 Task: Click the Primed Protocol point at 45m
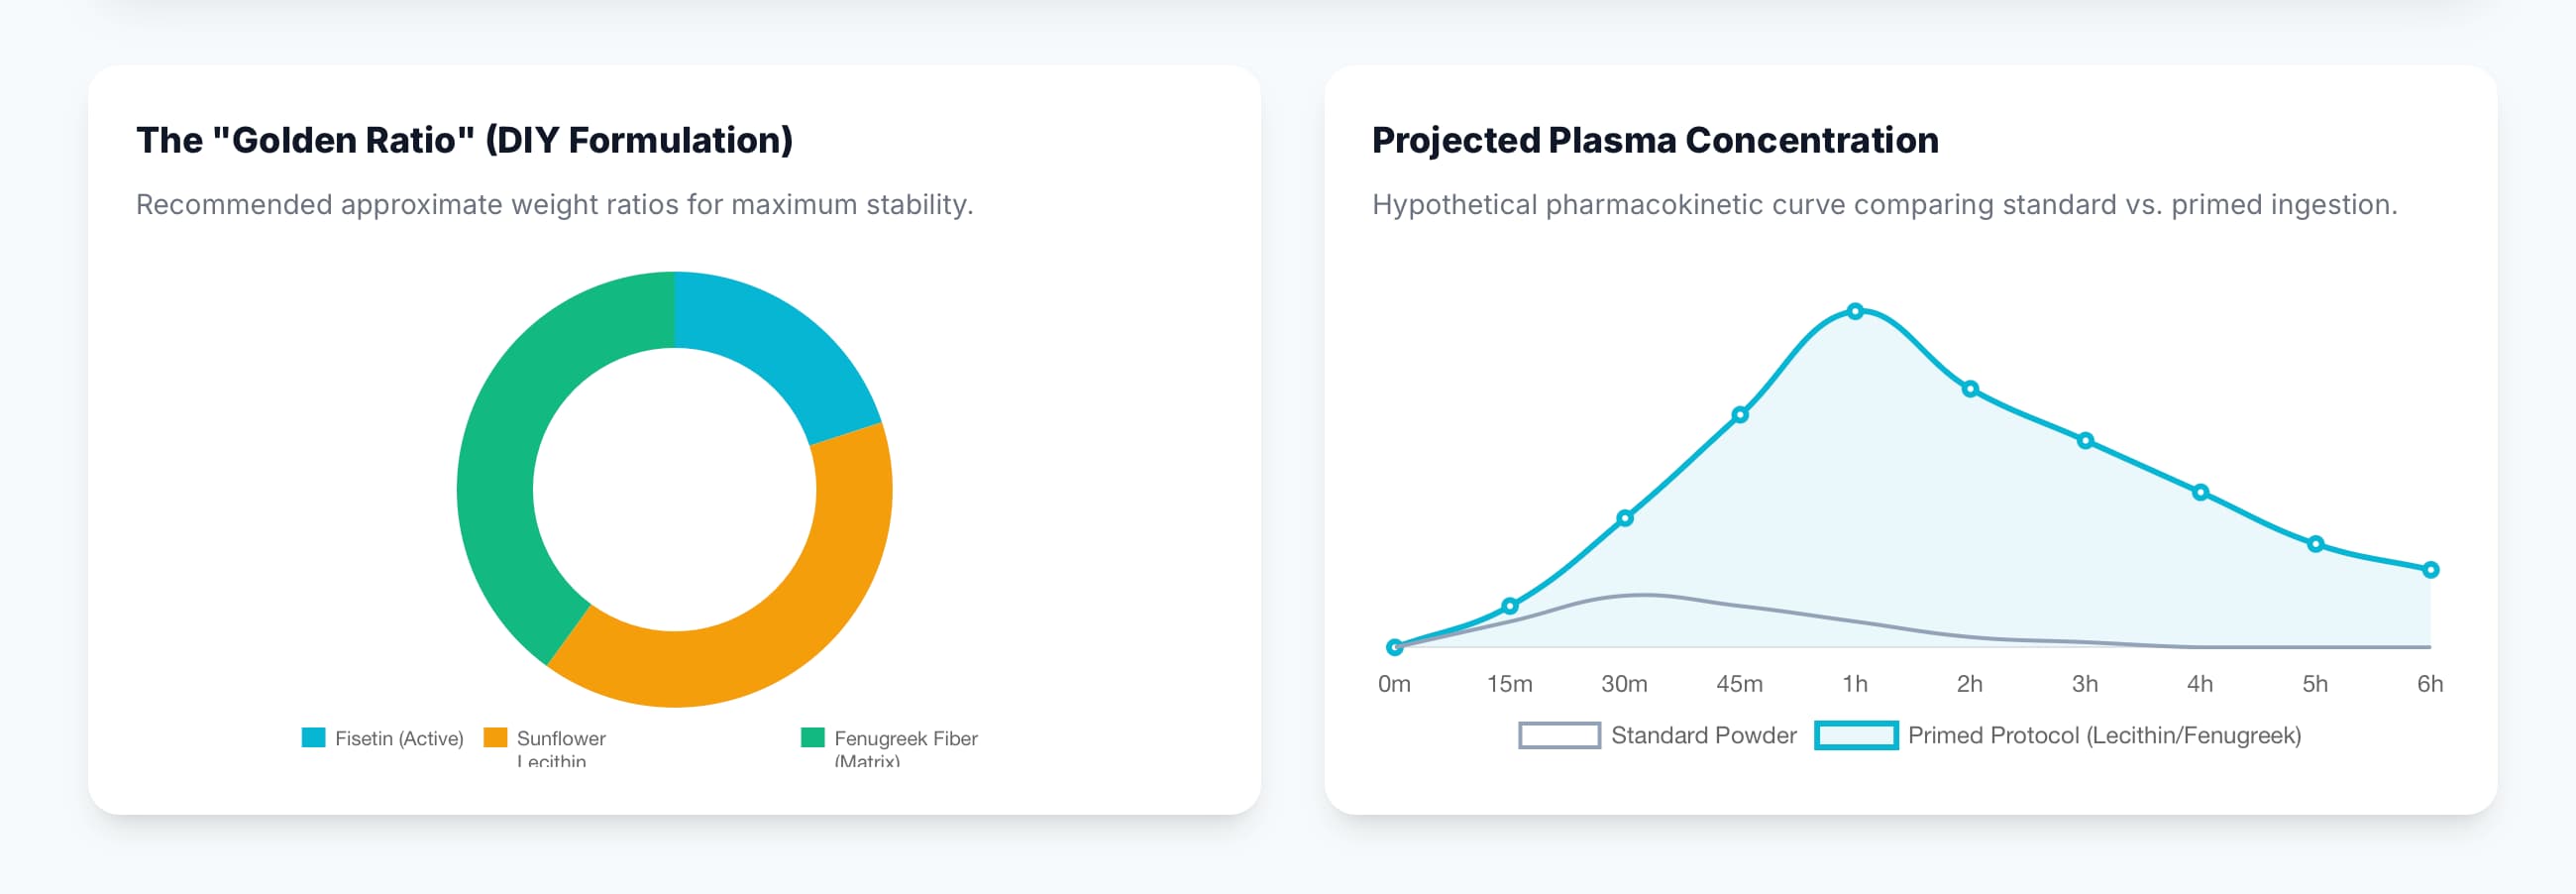click(x=1740, y=415)
